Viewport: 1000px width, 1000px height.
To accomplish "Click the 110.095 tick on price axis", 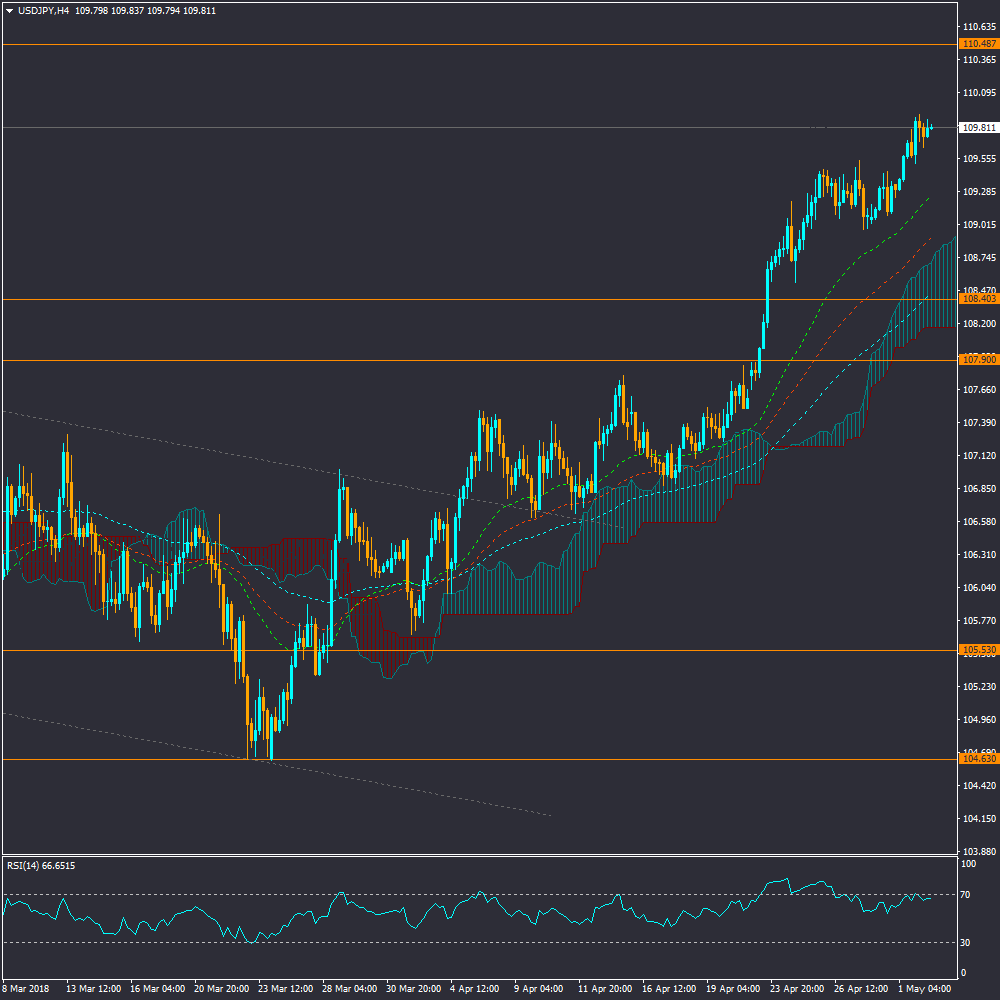I will coord(977,93).
